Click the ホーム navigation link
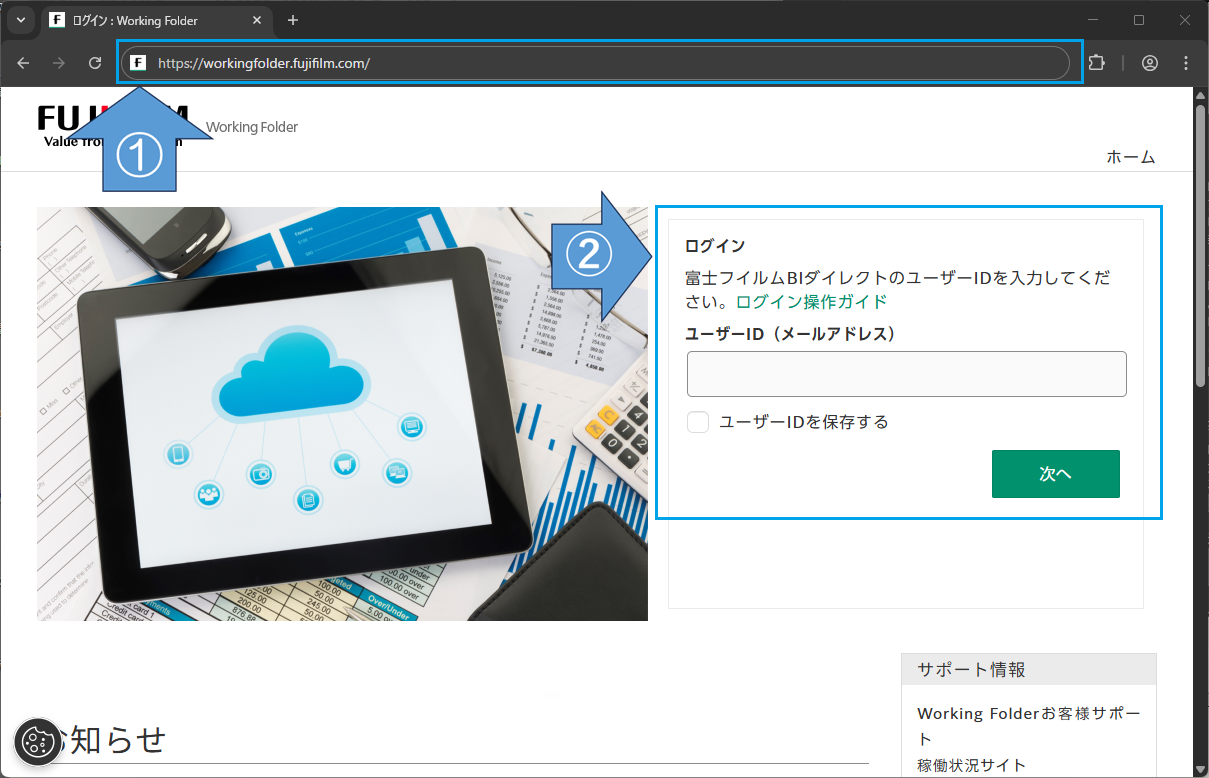The height and width of the screenshot is (778, 1209). point(1131,157)
